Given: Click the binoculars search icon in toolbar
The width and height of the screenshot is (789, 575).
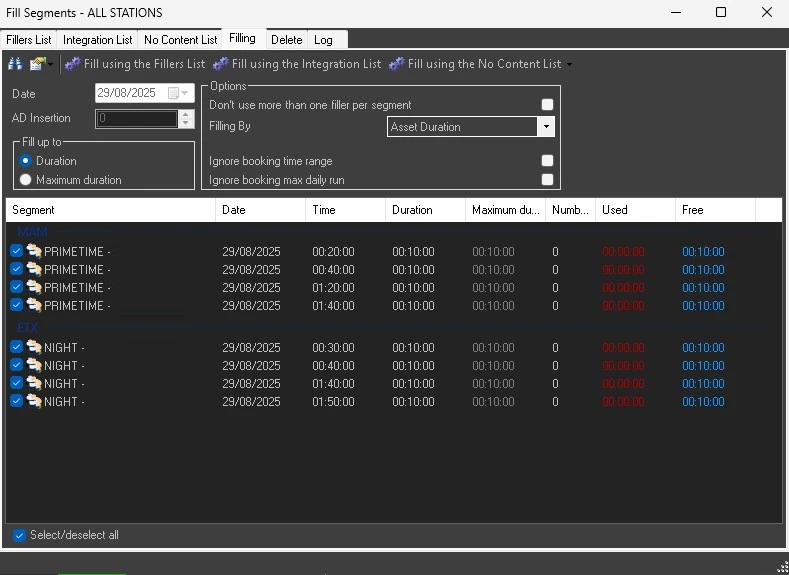Looking at the screenshot, I should click(x=15, y=64).
